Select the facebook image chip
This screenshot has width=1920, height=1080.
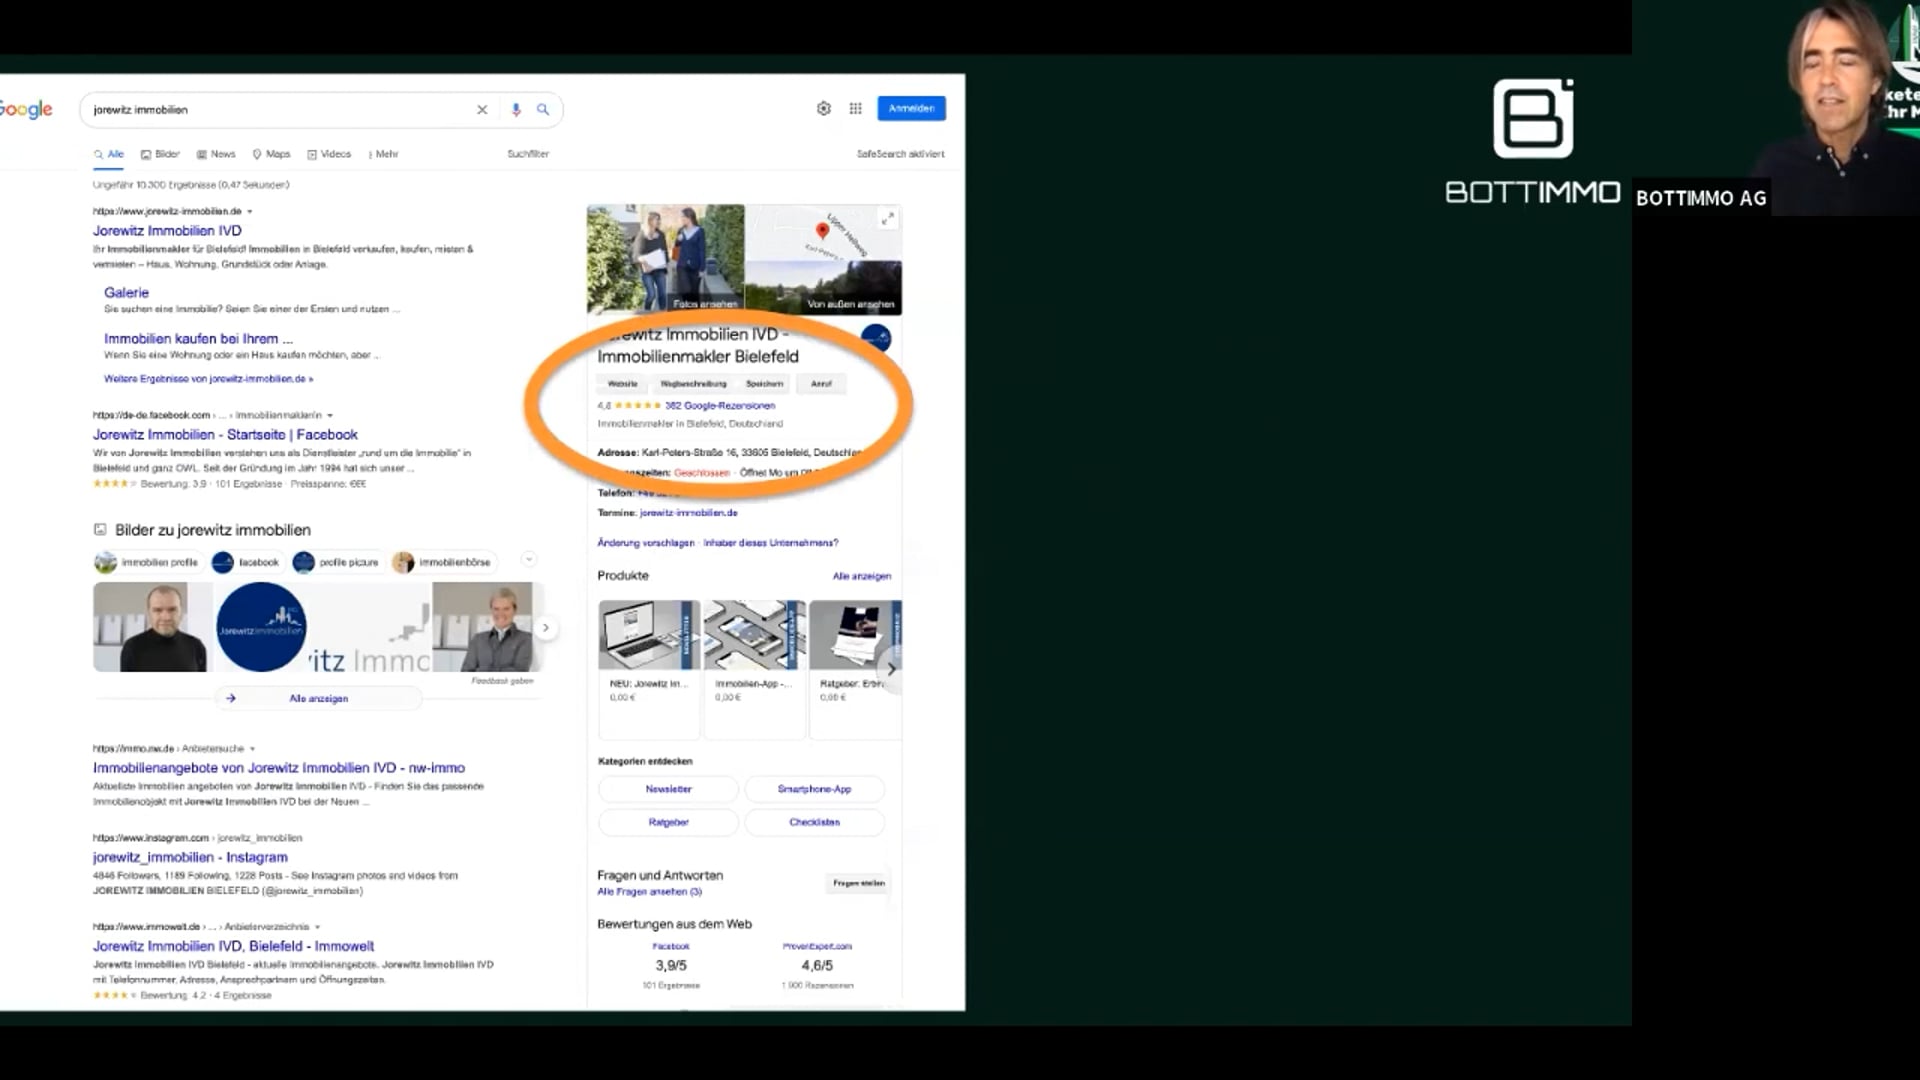point(246,562)
